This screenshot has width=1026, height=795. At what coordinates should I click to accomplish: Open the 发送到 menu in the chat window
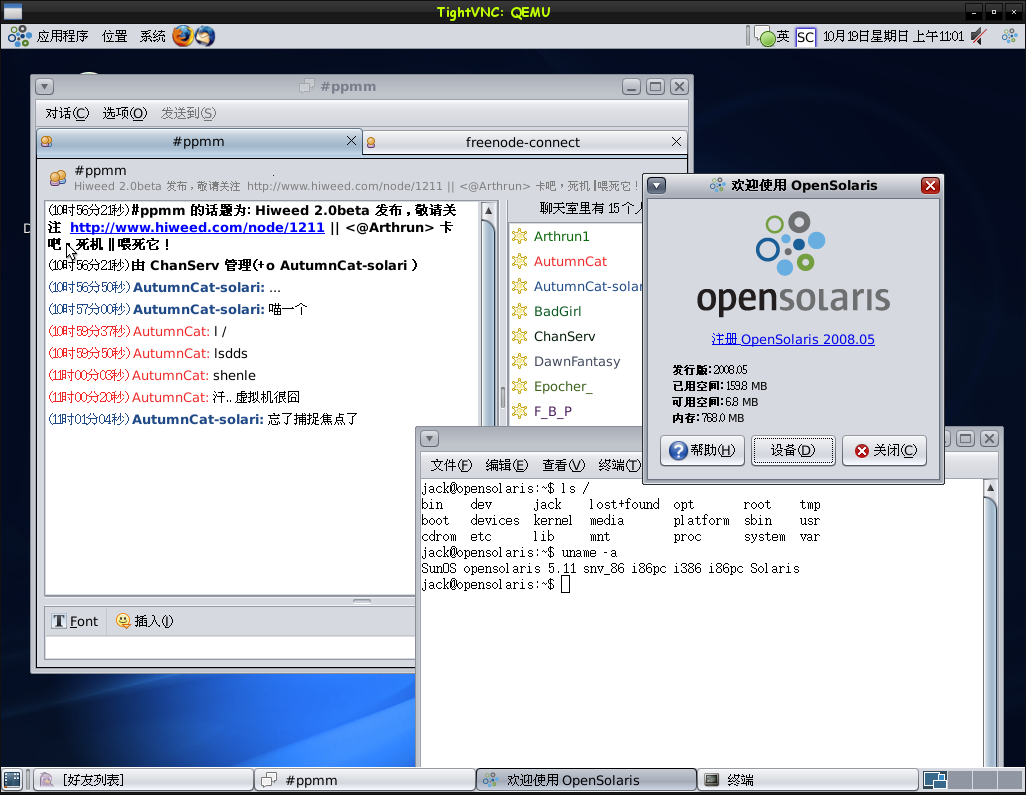click(x=188, y=113)
